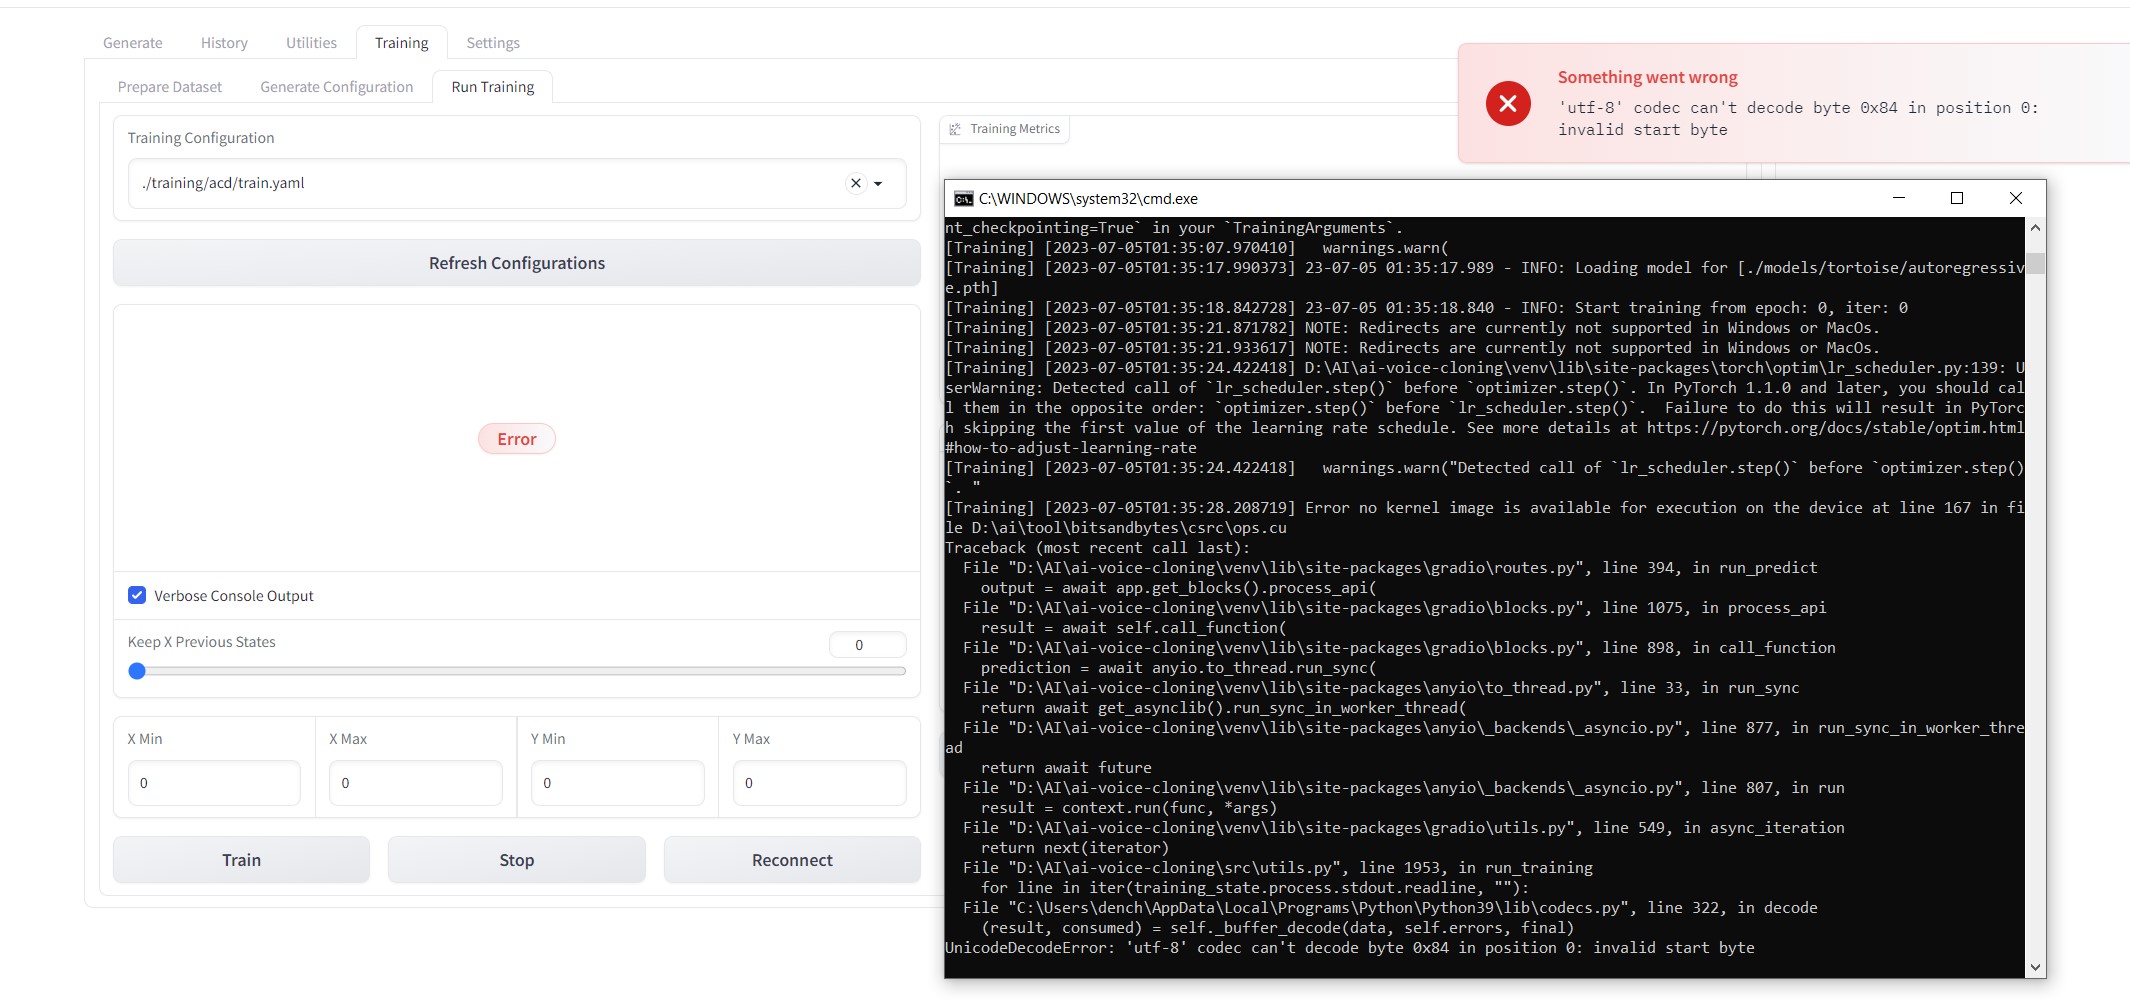Screen dimensions: 2130x1006
Task: Click the X Max input field
Action: pyautogui.click(x=416, y=783)
